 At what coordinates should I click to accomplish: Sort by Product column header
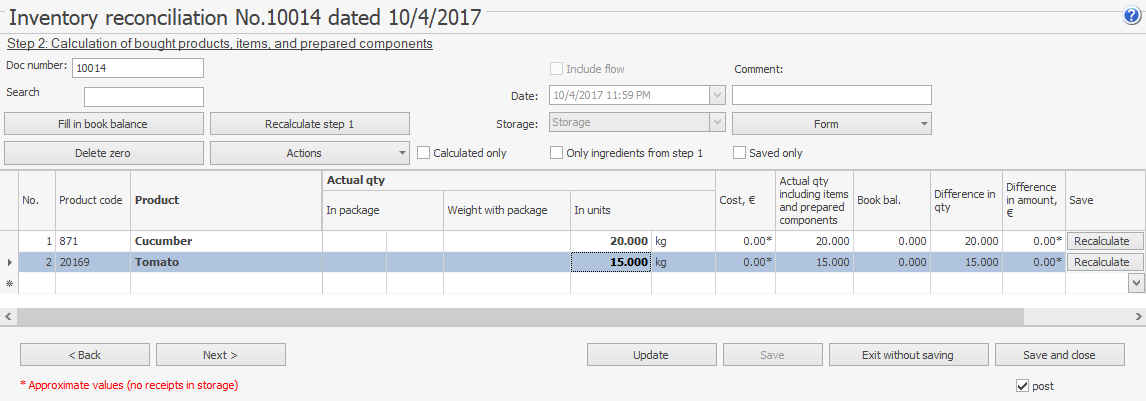pos(226,200)
